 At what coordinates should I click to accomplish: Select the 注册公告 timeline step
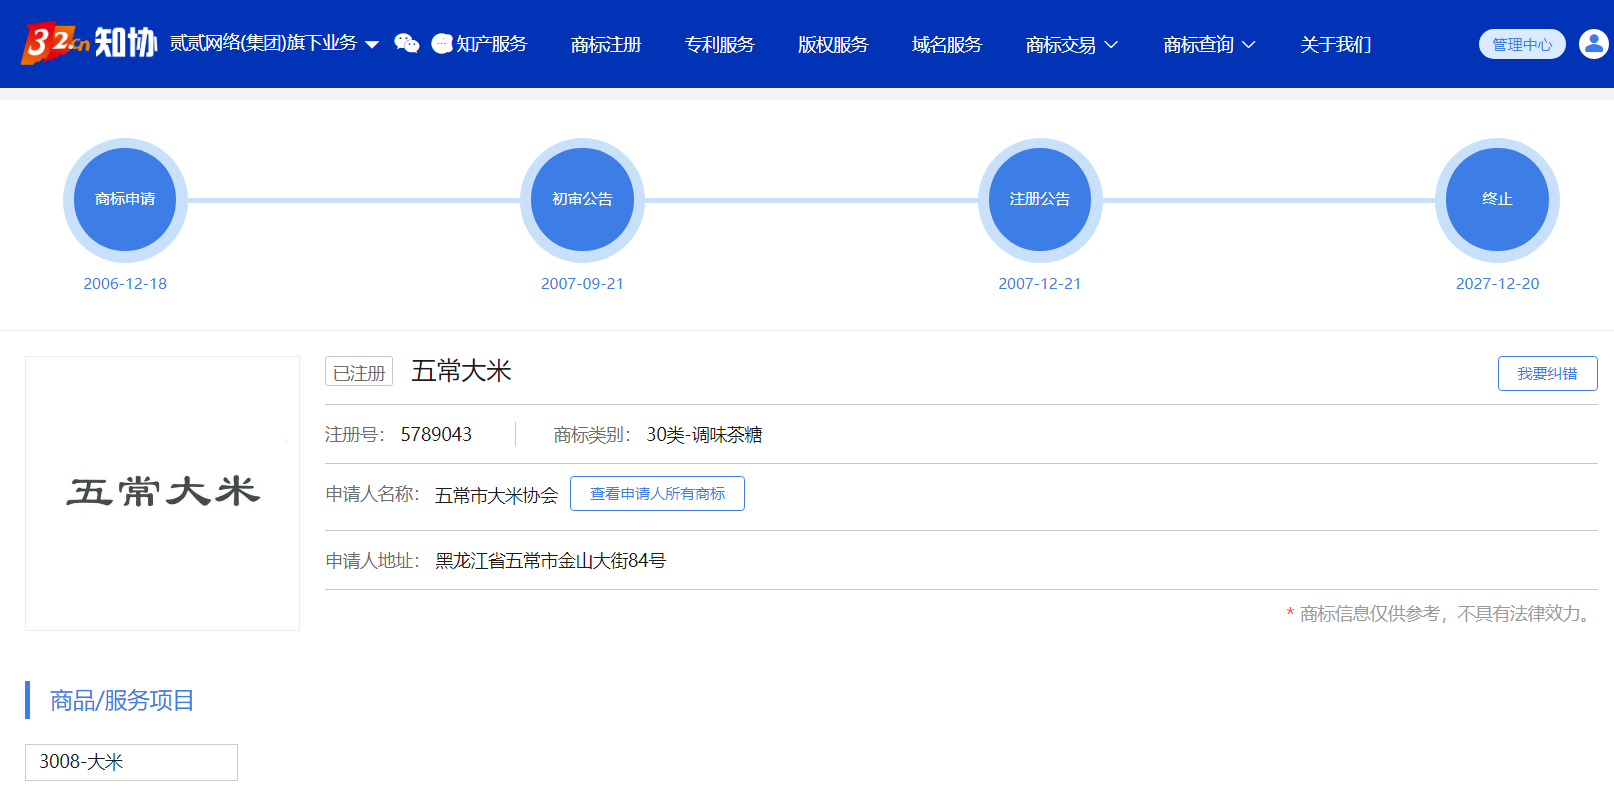(x=1040, y=199)
